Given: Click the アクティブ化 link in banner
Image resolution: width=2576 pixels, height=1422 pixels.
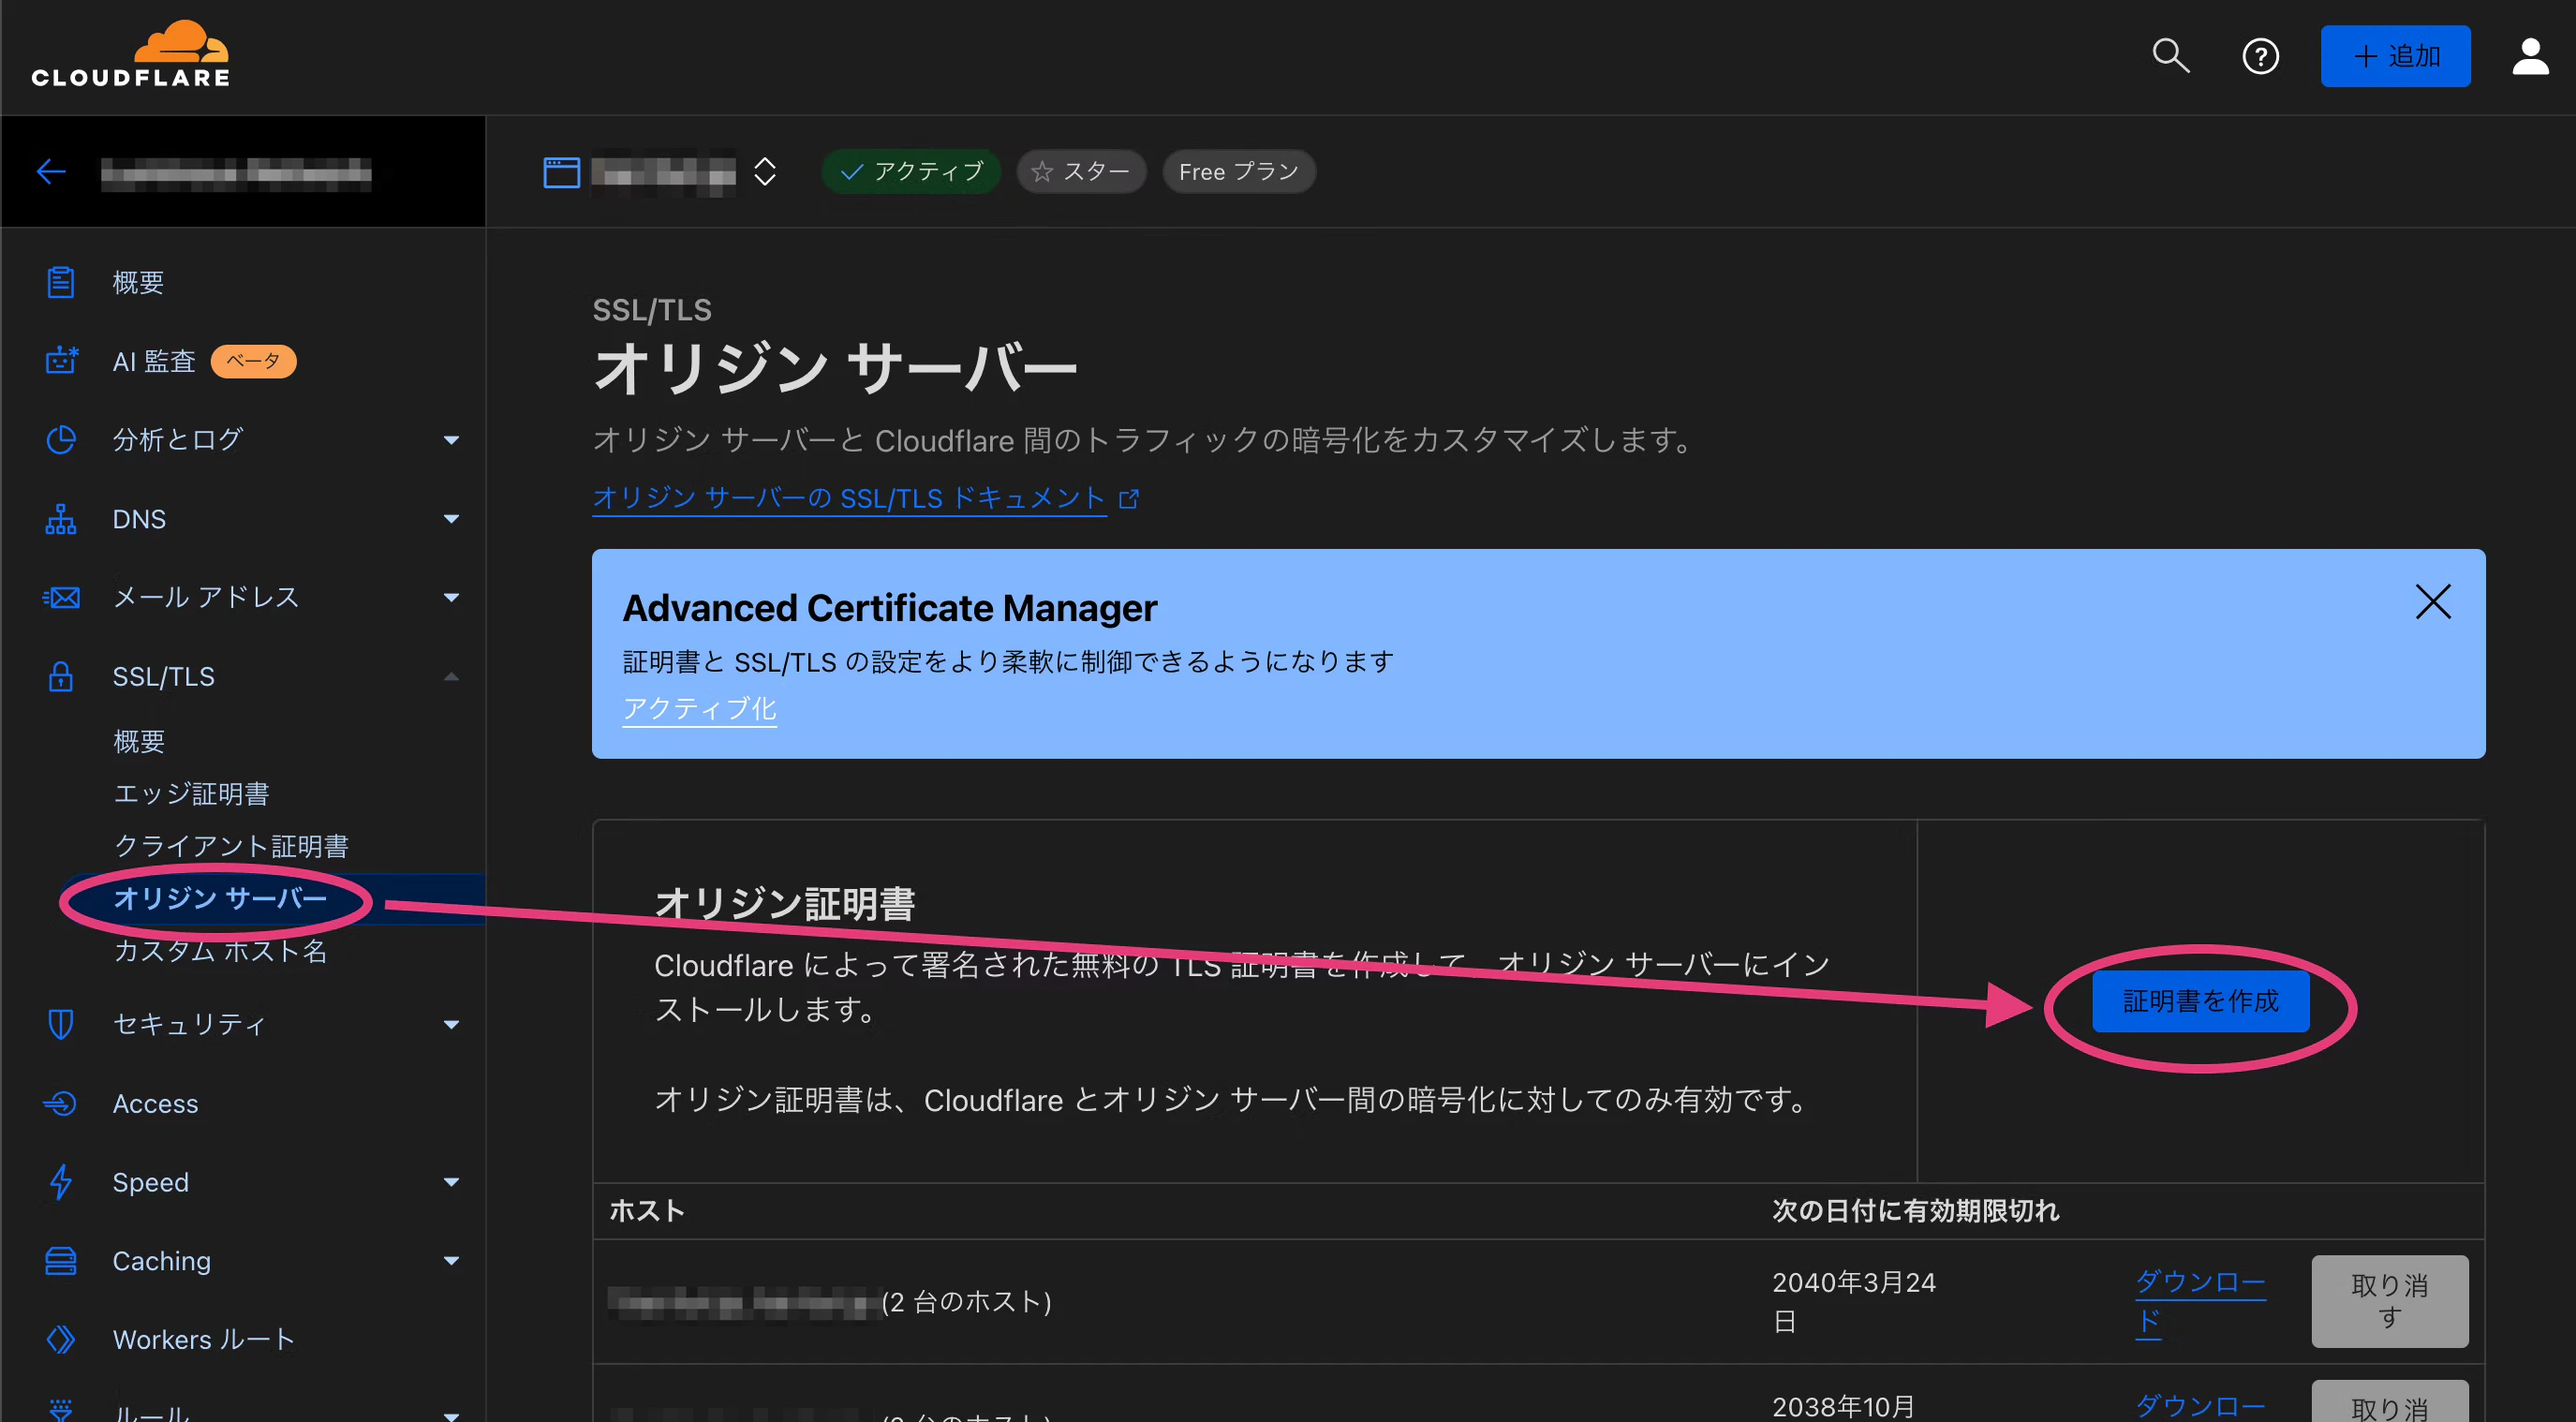Looking at the screenshot, I should [x=699, y=709].
